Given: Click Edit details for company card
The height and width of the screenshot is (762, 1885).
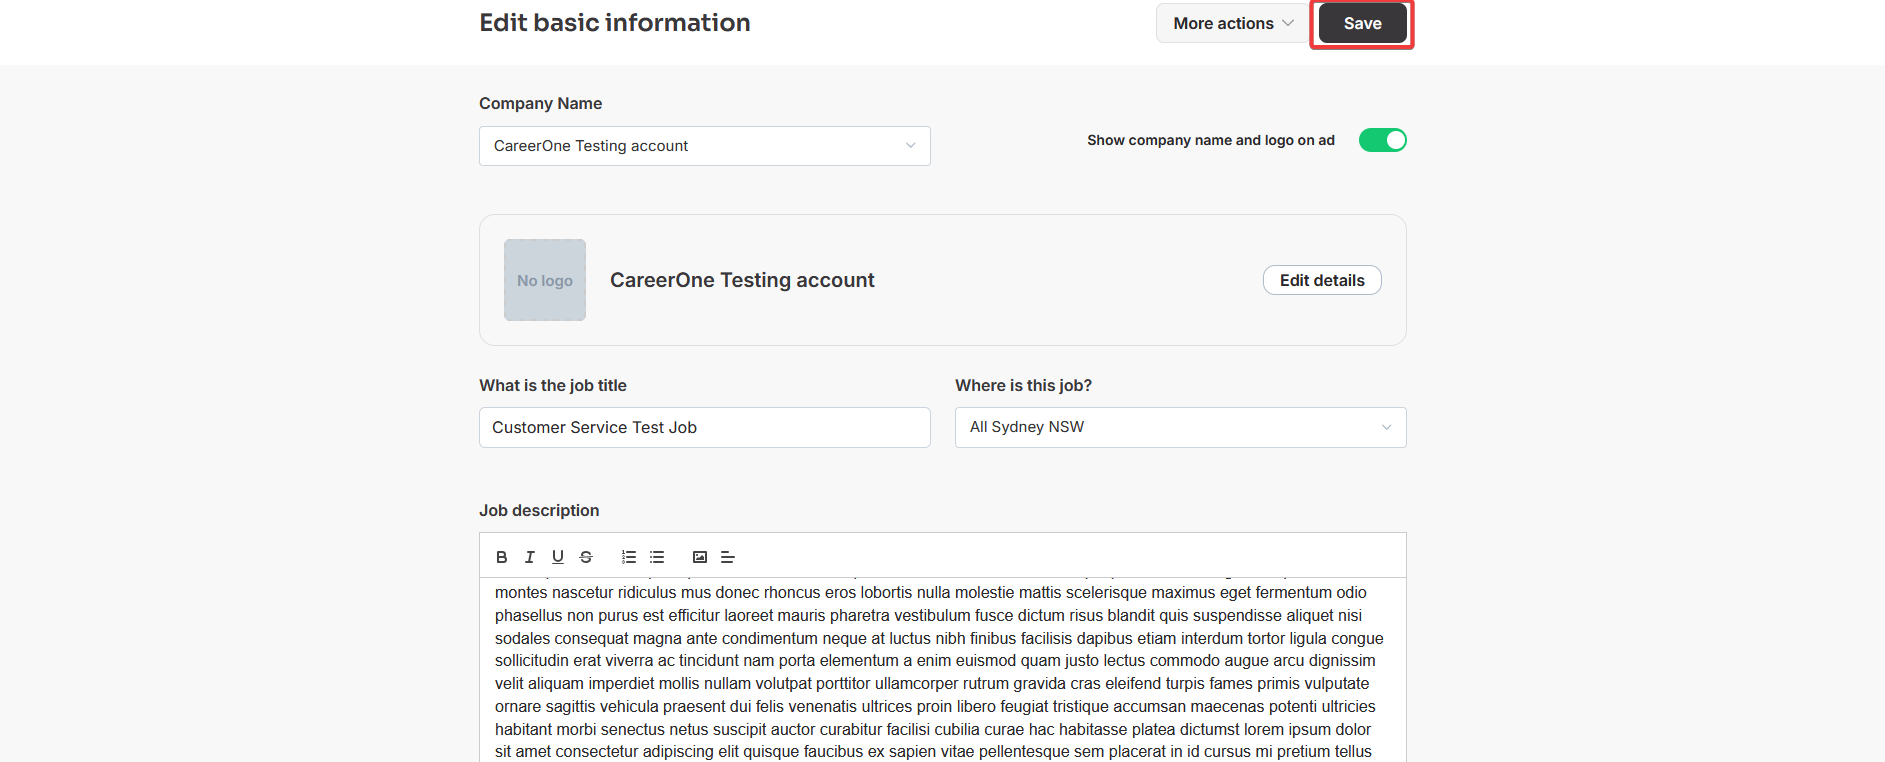Looking at the screenshot, I should click(x=1322, y=280).
